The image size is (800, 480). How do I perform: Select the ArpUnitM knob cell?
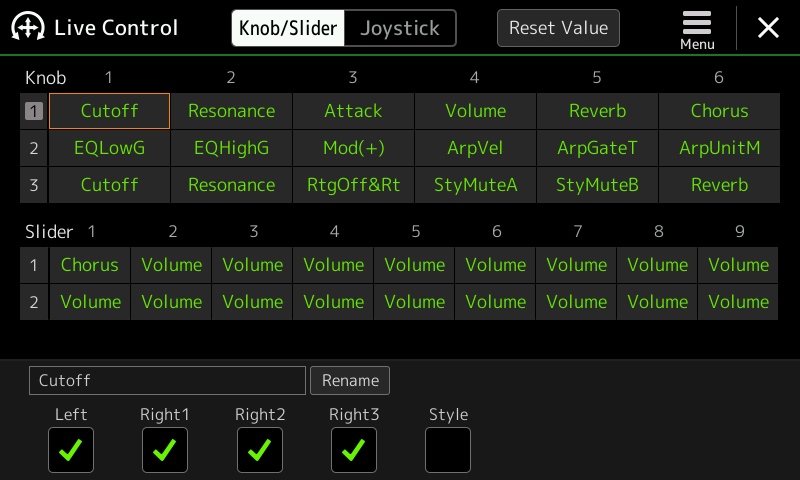pyautogui.click(x=719, y=148)
